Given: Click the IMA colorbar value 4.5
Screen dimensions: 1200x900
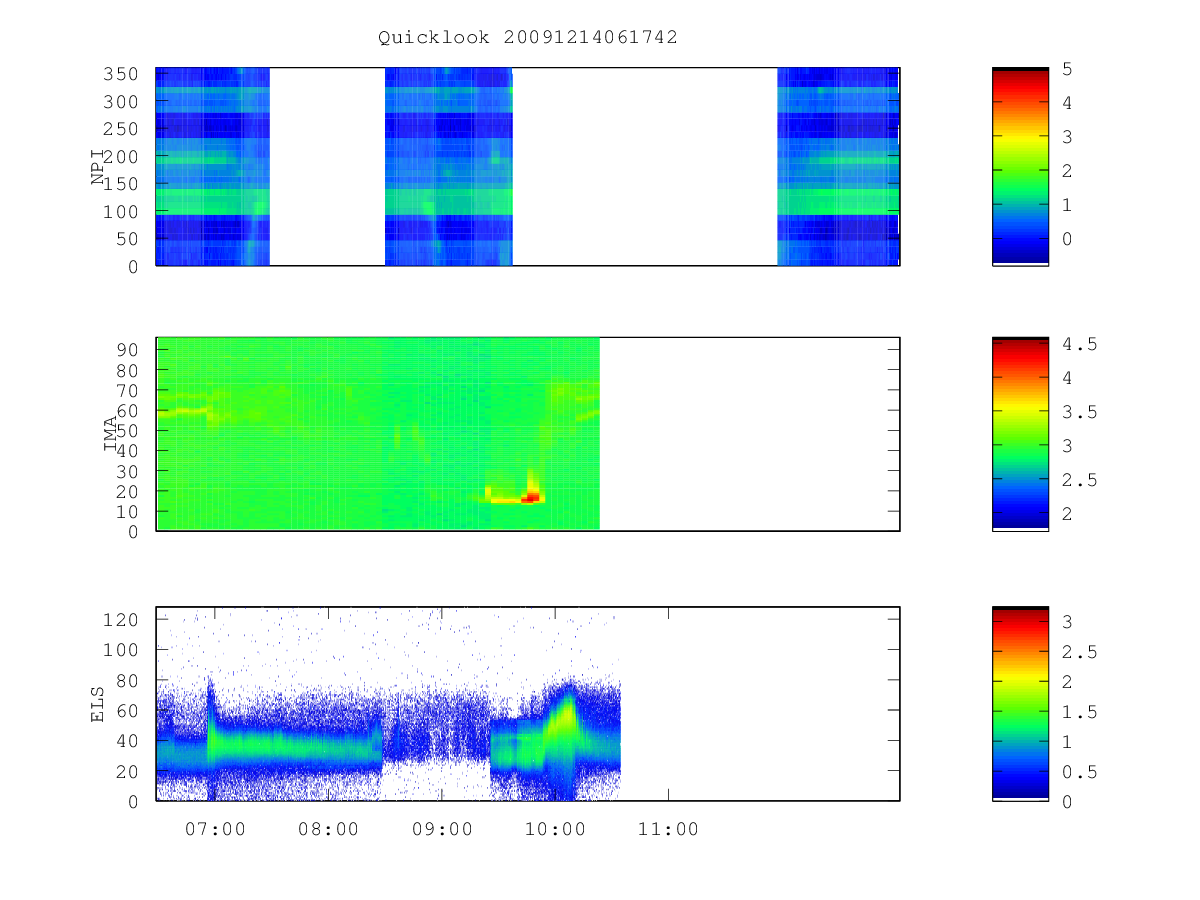Looking at the screenshot, I should tap(1079, 344).
